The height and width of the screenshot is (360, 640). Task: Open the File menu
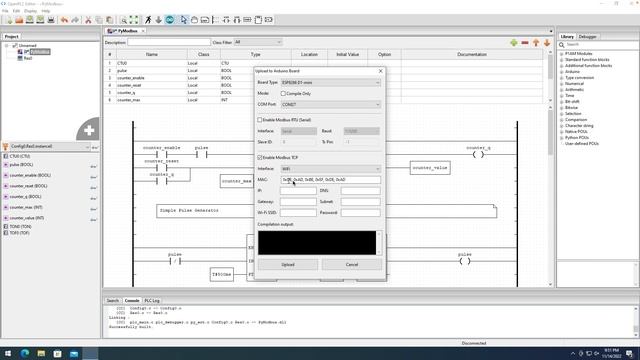[5, 11]
